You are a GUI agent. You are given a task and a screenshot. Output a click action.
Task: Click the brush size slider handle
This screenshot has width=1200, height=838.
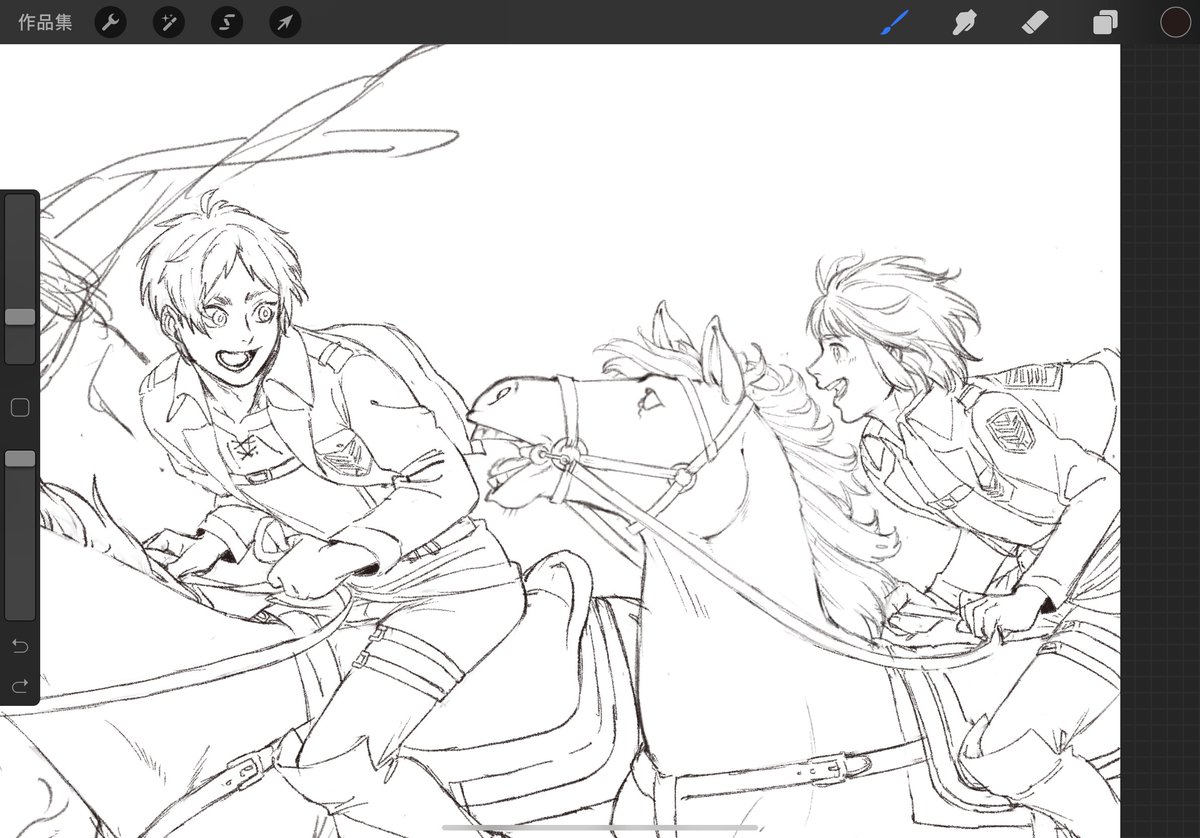point(20,317)
